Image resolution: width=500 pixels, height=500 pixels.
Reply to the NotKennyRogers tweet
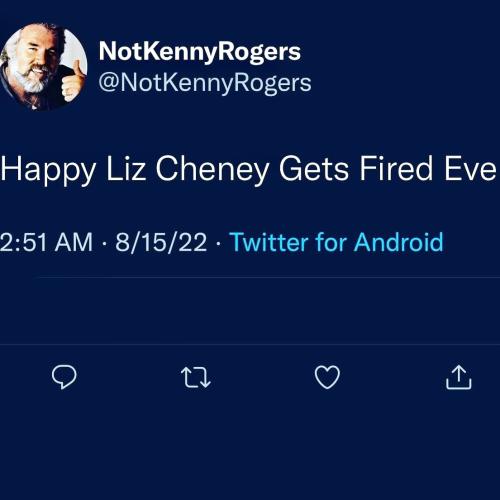pos(64,377)
